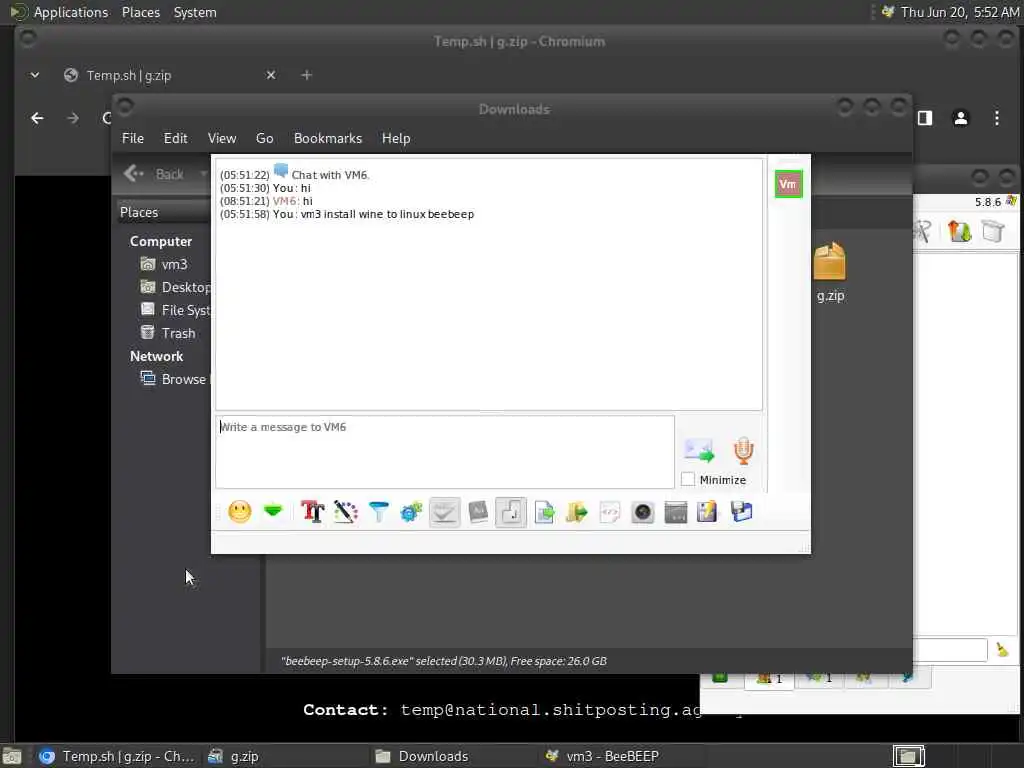This screenshot has height=768, width=1024.
Task: Record voice message with microphone icon
Action: (743, 450)
